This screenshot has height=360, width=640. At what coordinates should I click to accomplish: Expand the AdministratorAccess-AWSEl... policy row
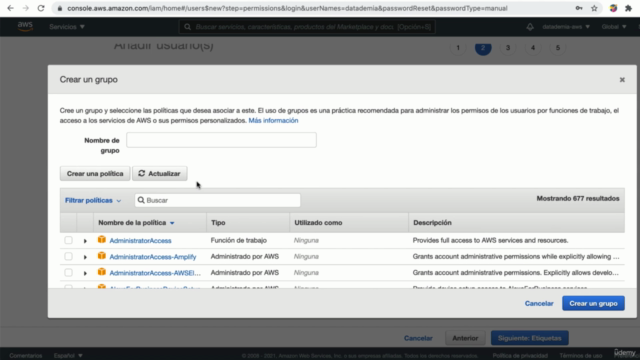pos(85,273)
